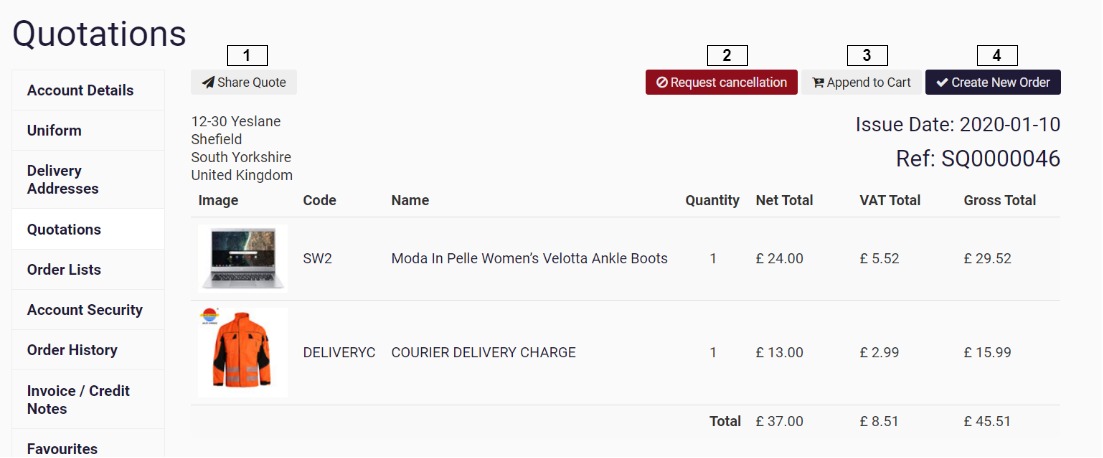Click the Share Quote paper-plane icon
Viewport: 1103px width, 458px height.
208,83
